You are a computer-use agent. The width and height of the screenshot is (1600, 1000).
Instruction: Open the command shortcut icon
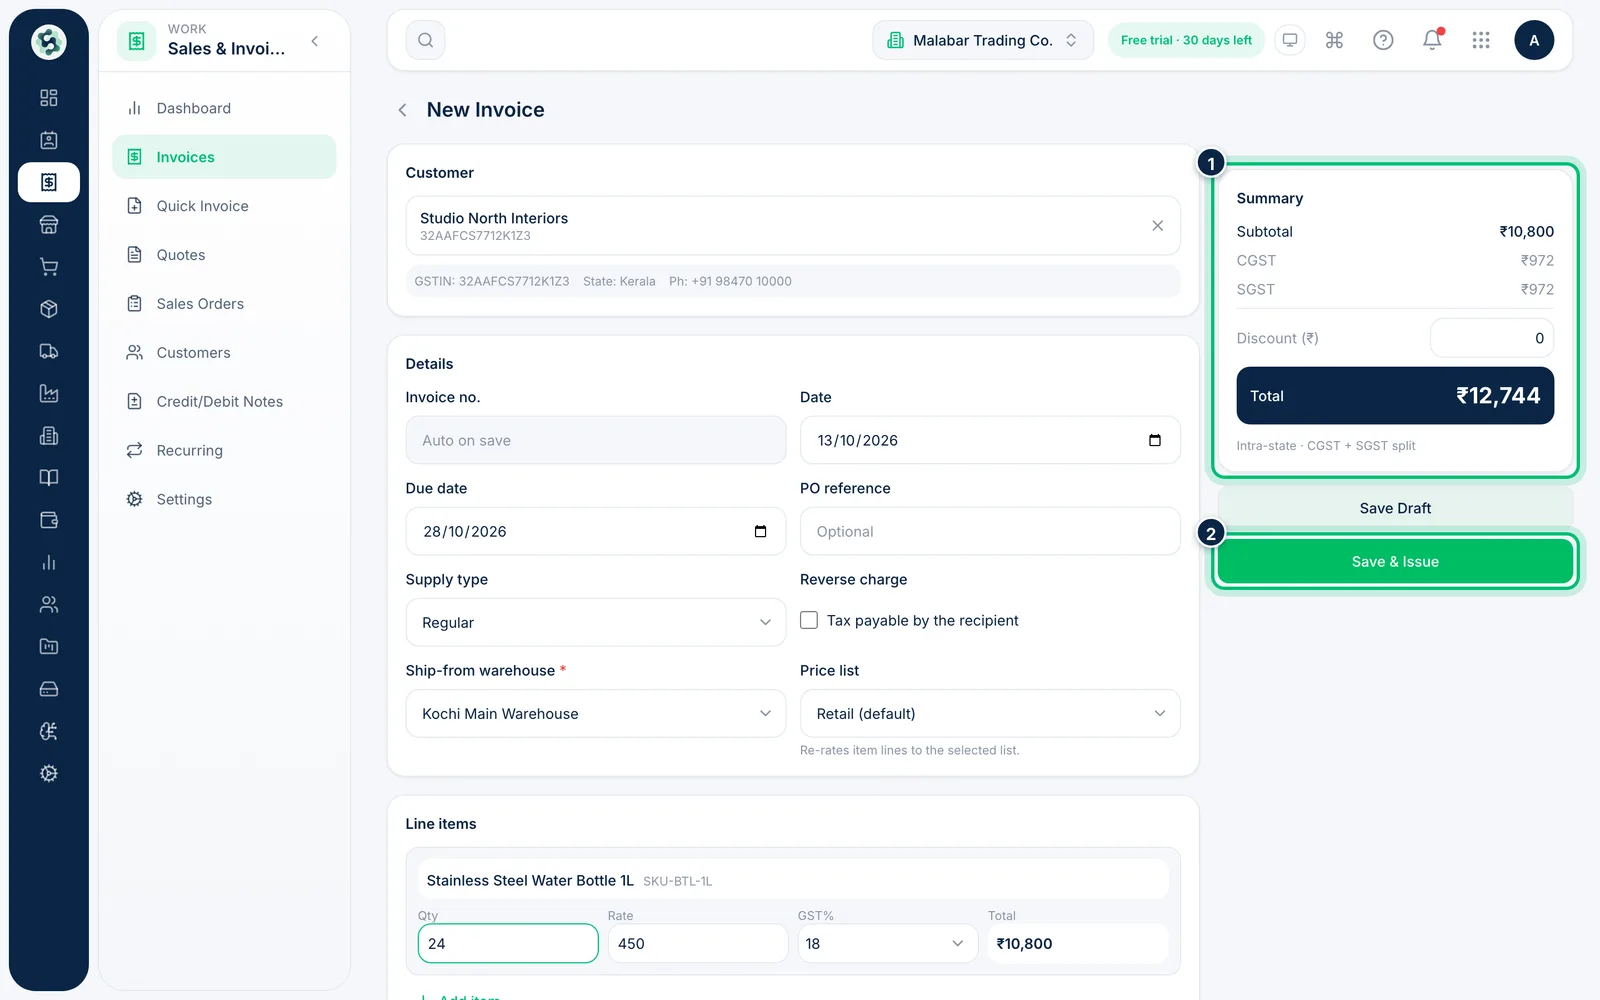point(1334,40)
